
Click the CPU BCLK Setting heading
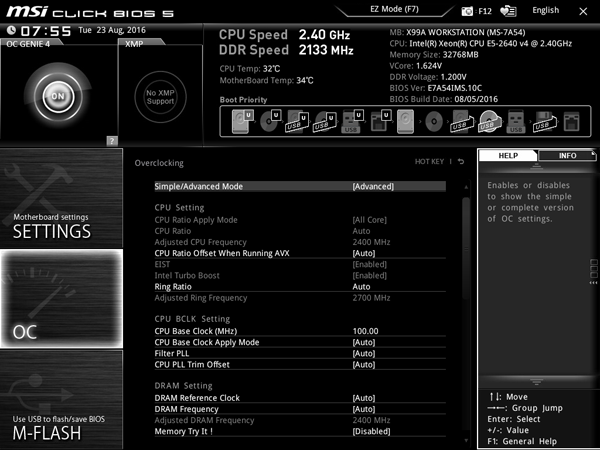(192, 319)
